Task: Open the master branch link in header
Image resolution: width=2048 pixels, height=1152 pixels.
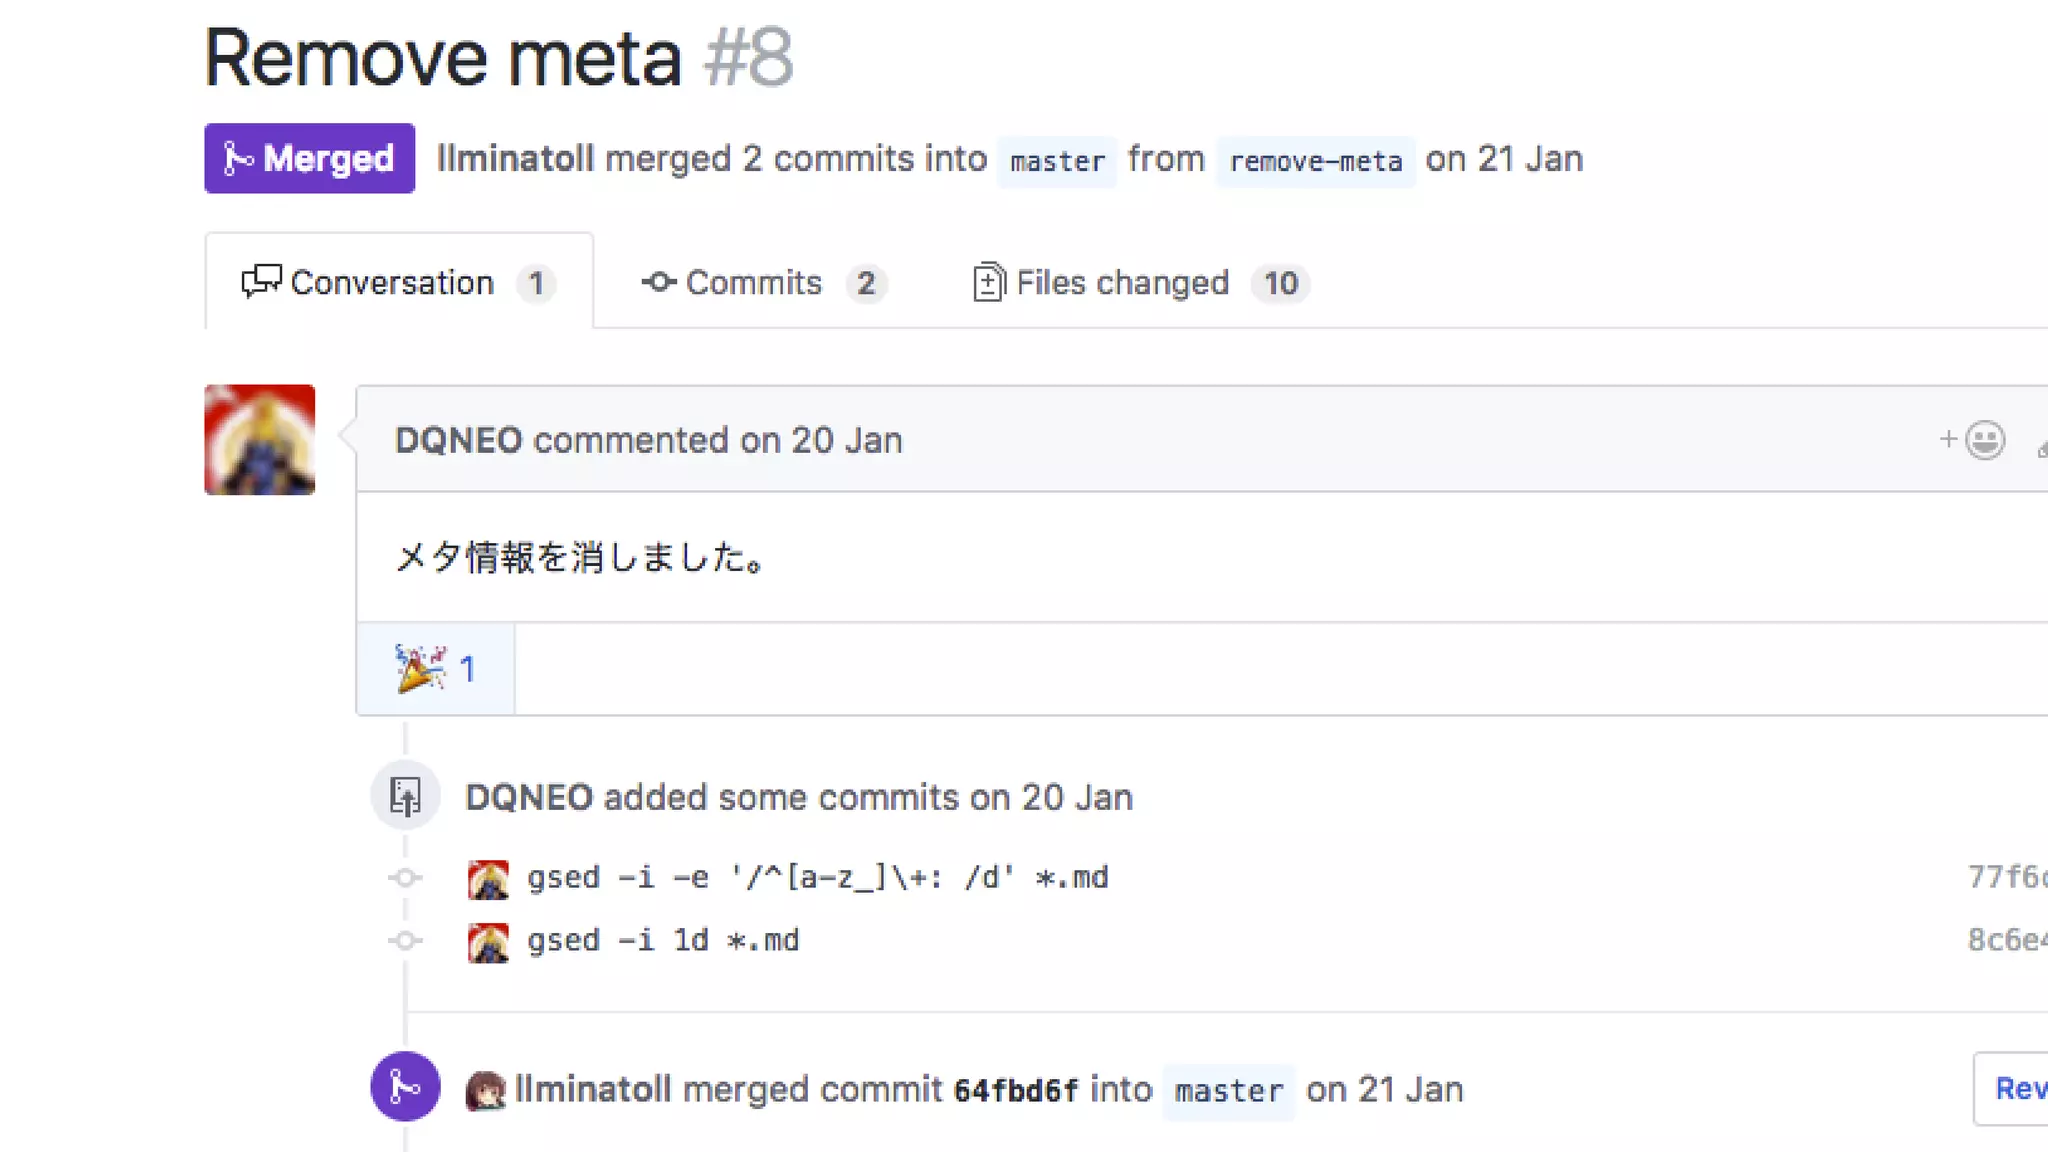Action: pyautogui.click(x=1057, y=161)
